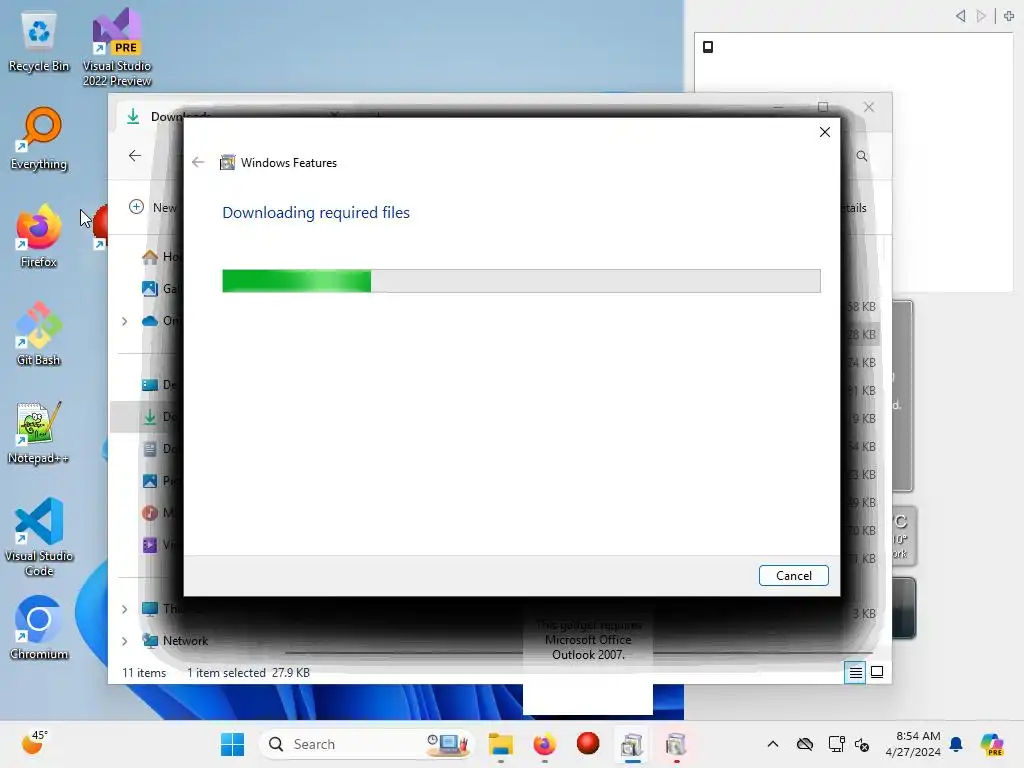Launch Chromium from desktop
The image size is (1024, 768).
[39, 628]
